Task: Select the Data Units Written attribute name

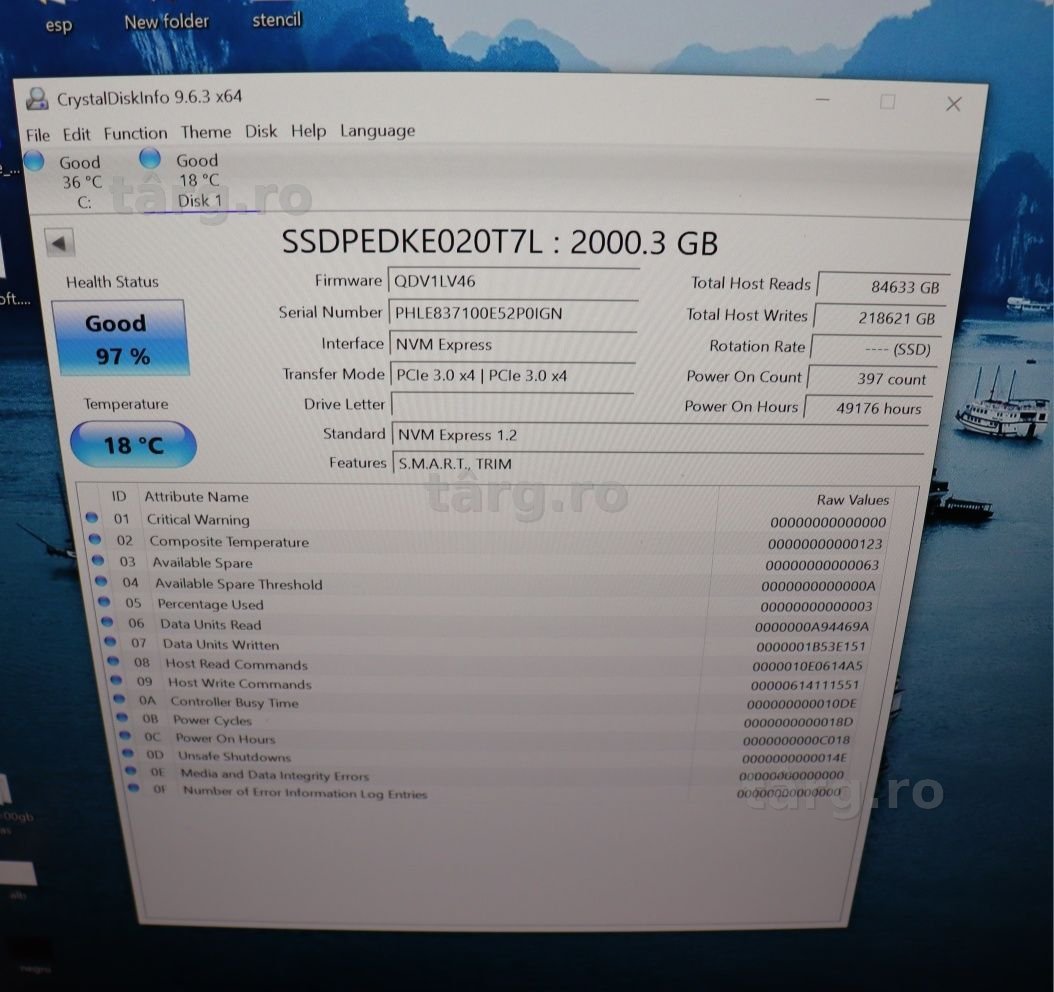Action: point(220,644)
